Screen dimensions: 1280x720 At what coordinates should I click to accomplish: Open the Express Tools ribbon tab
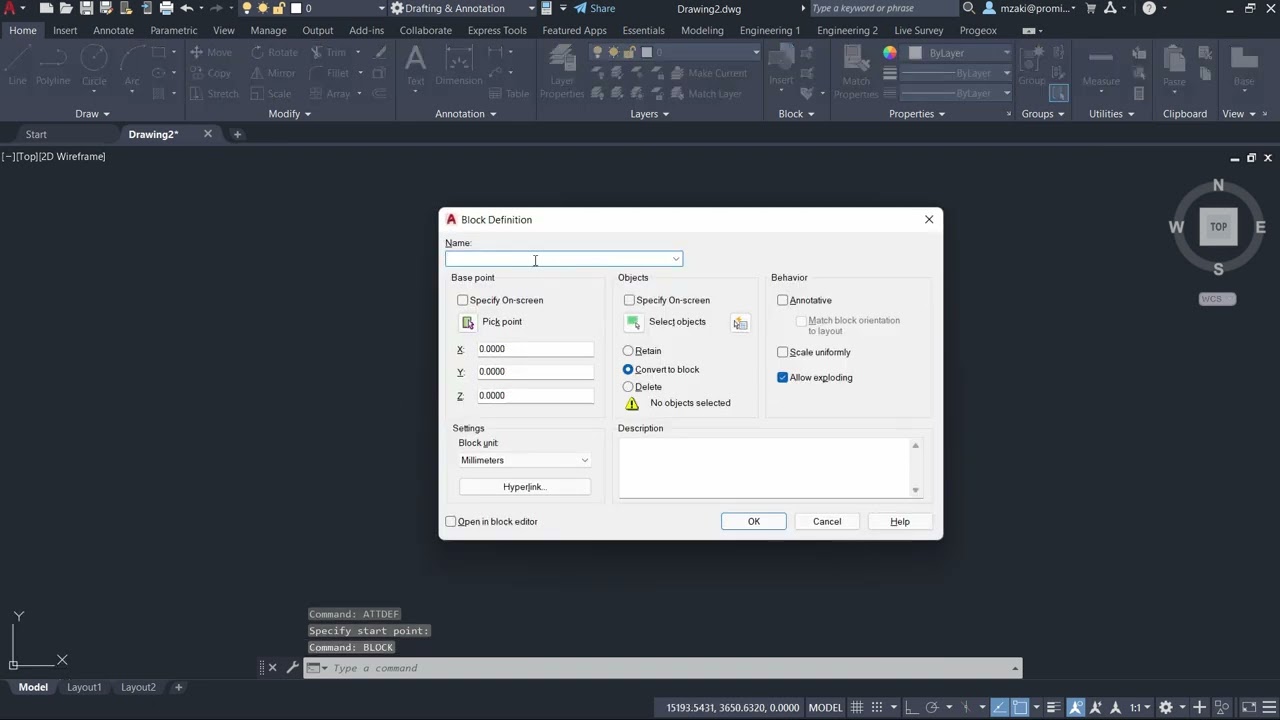(x=497, y=30)
